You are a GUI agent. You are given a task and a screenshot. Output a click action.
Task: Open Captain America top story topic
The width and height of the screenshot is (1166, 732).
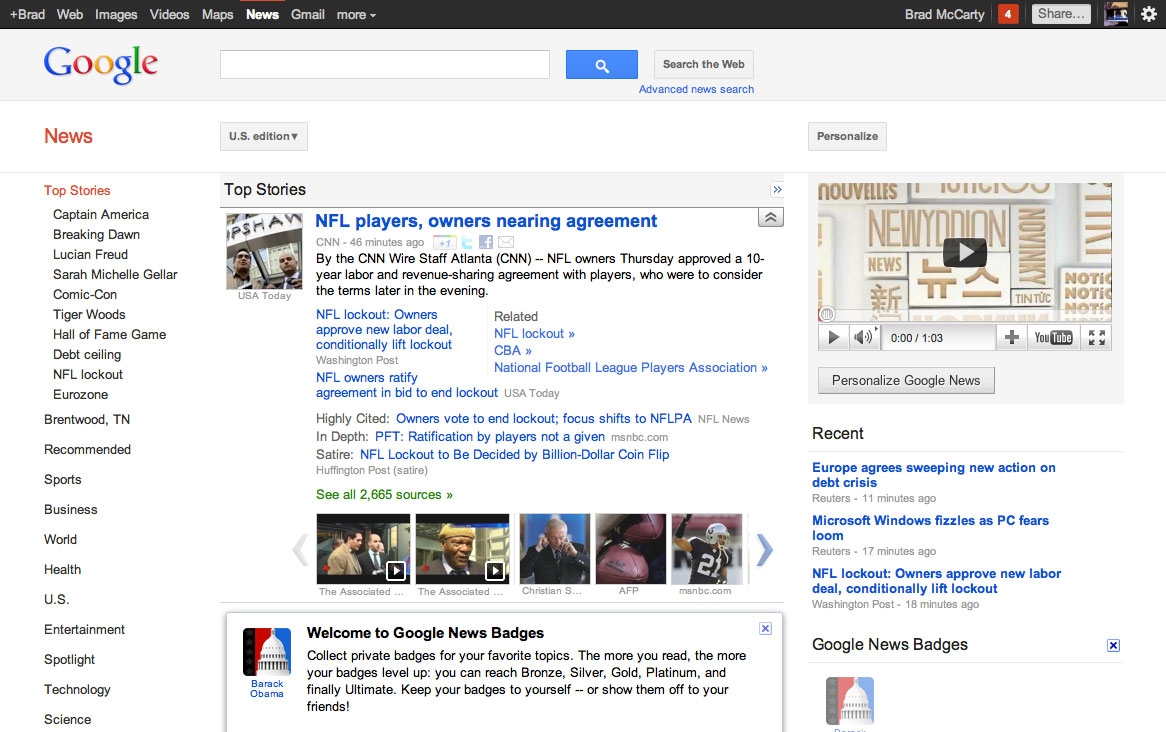(x=101, y=215)
